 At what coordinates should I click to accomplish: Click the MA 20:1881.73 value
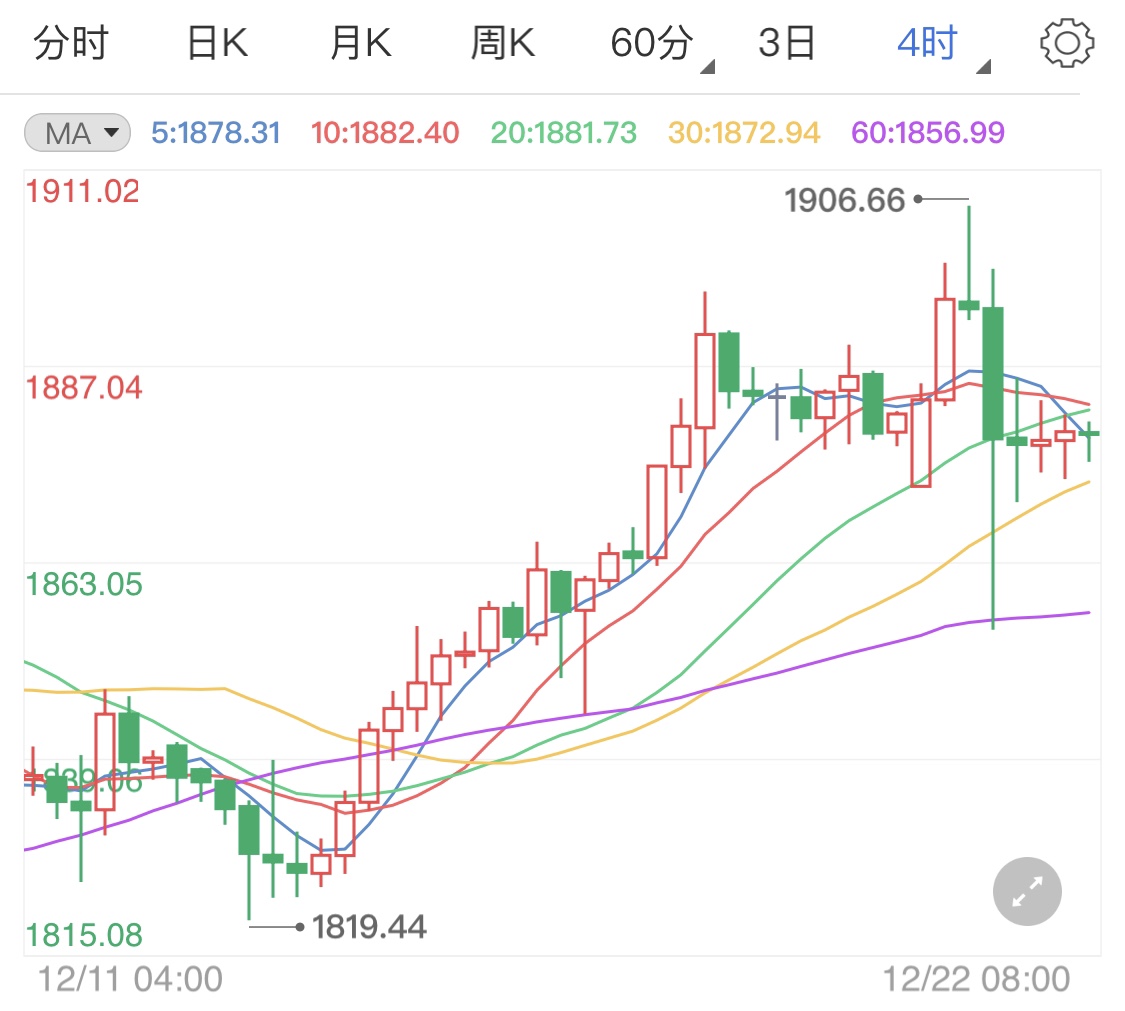564,133
